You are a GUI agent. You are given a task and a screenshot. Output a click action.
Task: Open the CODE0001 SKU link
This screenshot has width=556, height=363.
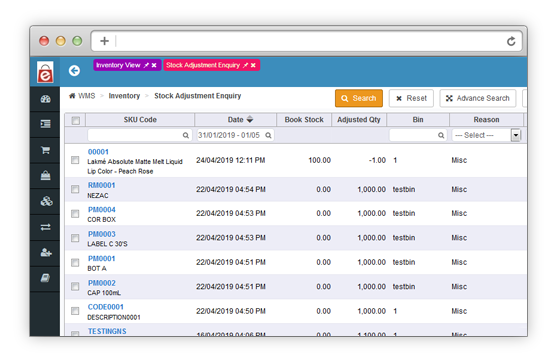[106, 307]
